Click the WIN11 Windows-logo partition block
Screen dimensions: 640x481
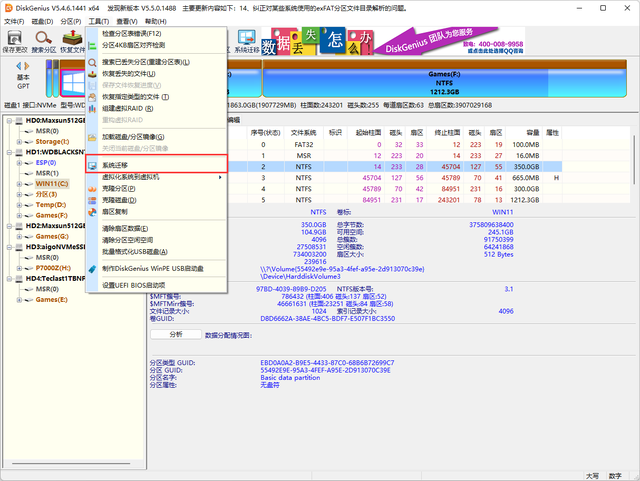point(73,83)
